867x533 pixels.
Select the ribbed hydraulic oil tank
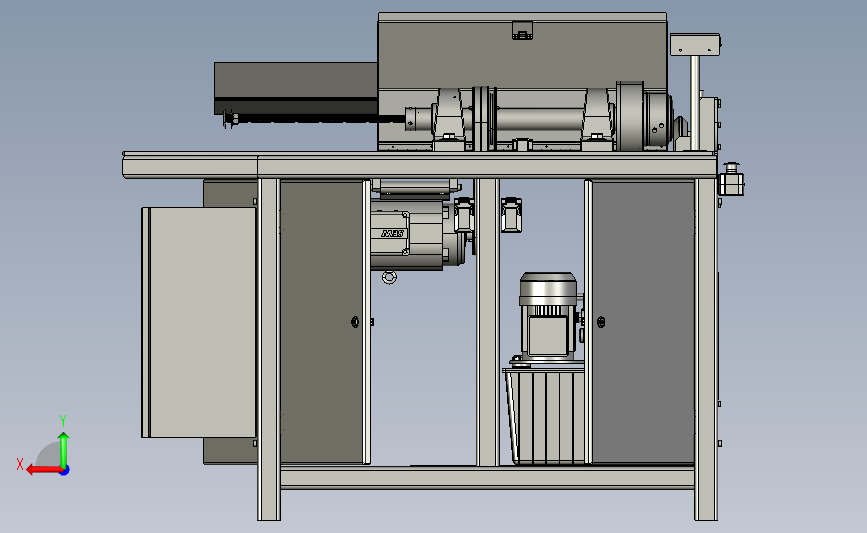[544, 416]
